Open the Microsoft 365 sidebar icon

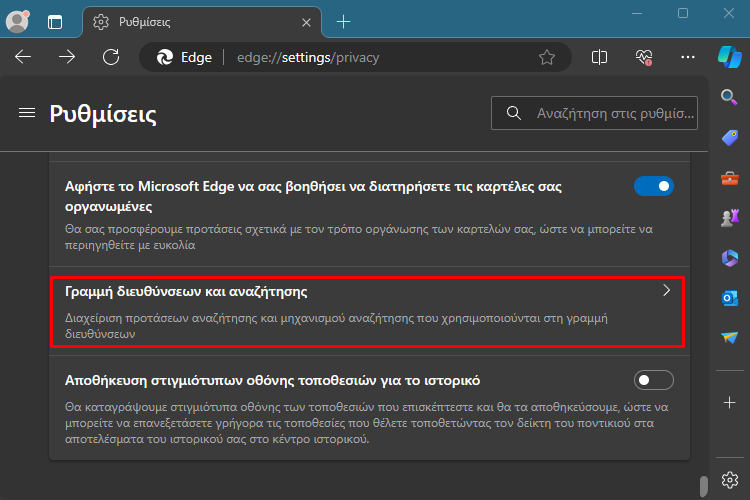pos(729,258)
